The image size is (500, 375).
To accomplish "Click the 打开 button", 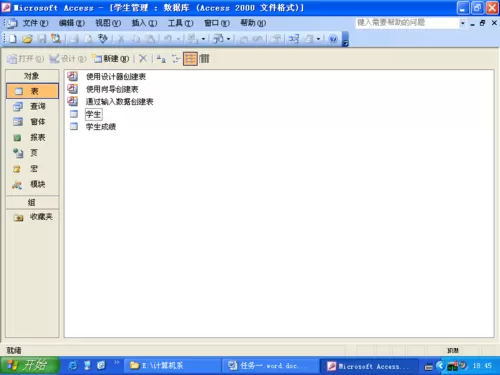I will click(25, 59).
